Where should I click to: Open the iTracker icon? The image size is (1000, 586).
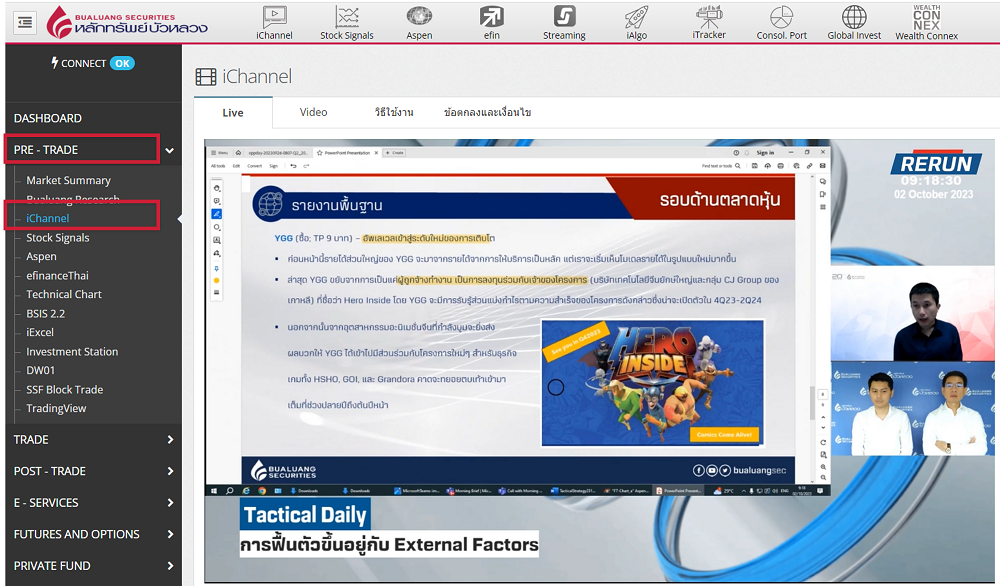(709, 23)
